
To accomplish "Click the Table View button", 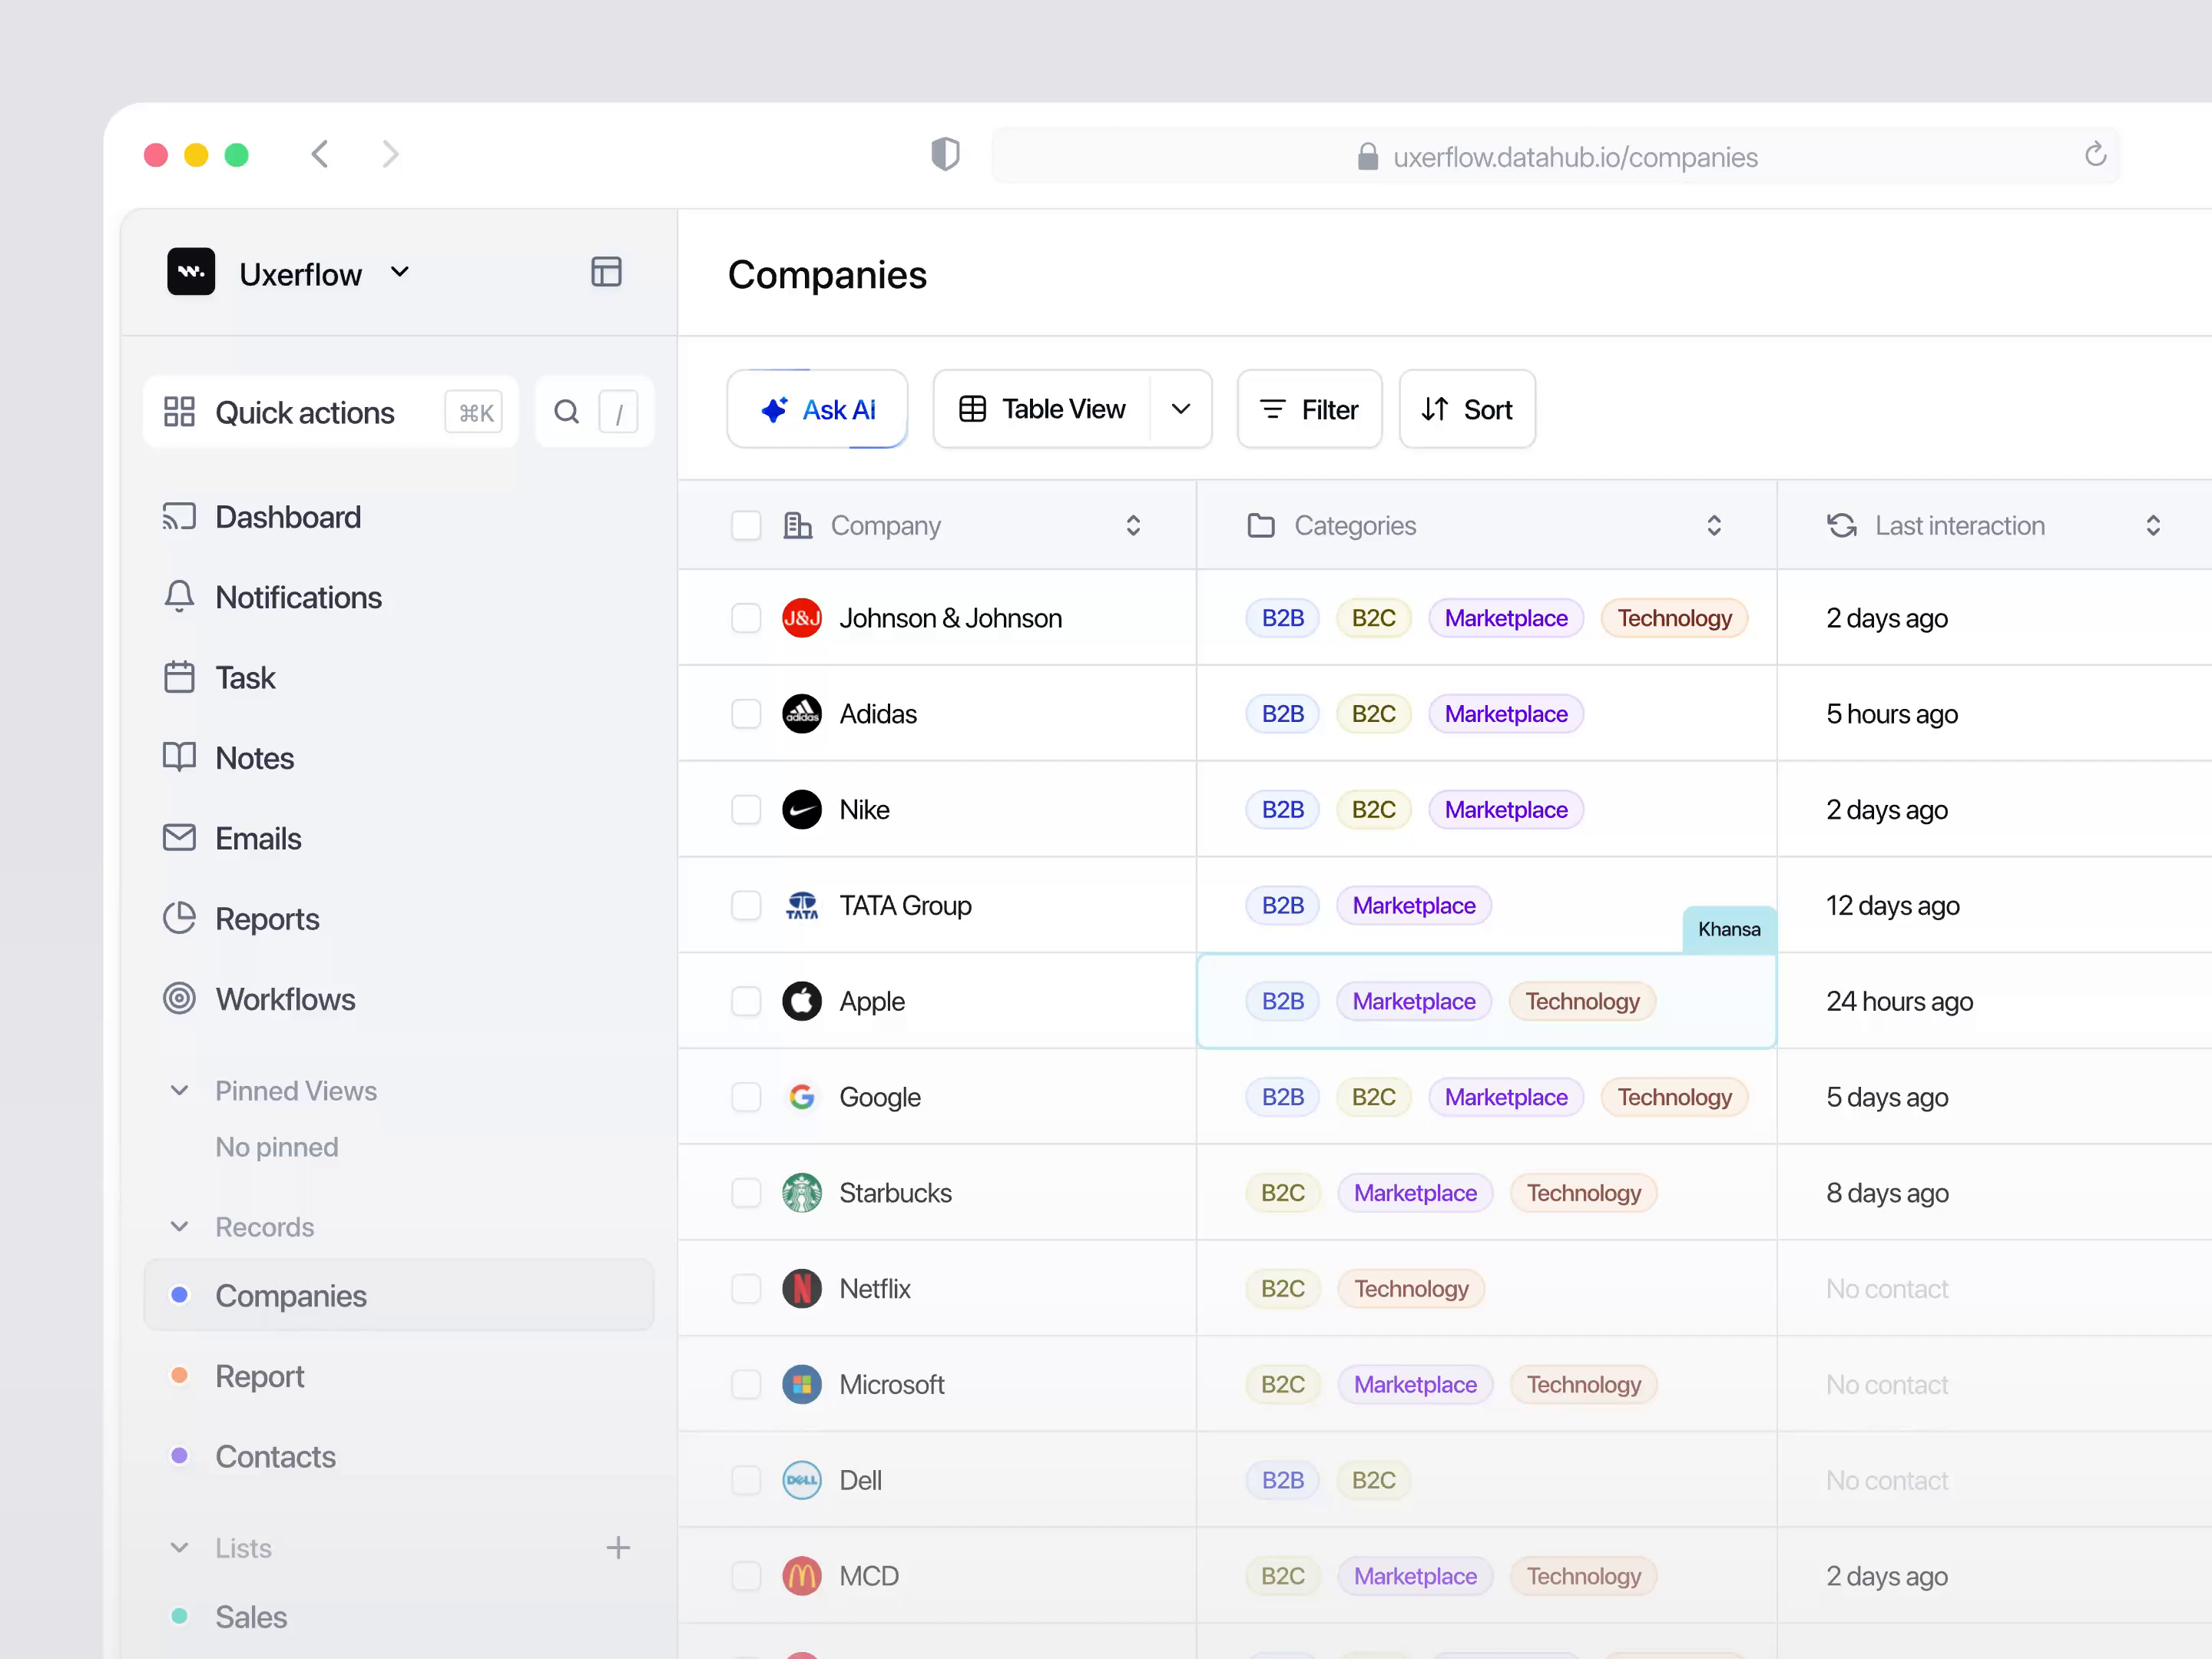I will click(x=1042, y=409).
